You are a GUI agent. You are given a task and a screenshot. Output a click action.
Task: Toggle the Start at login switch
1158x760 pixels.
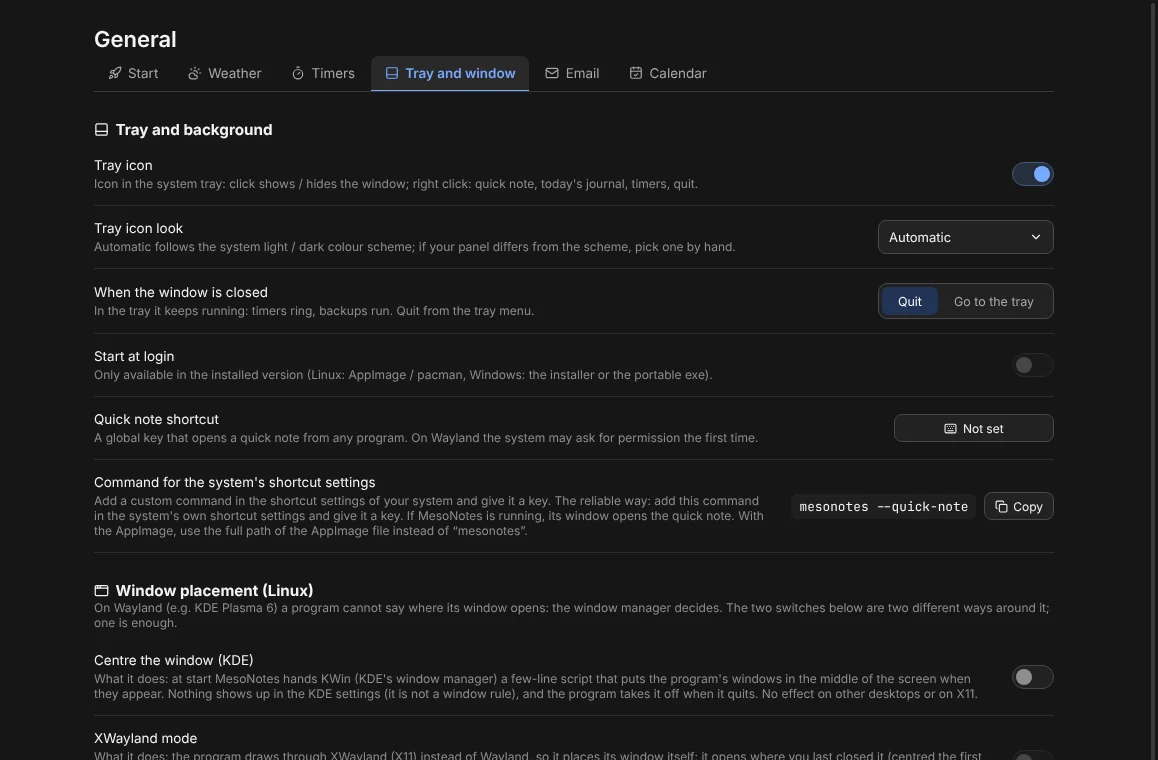point(1032,365)
